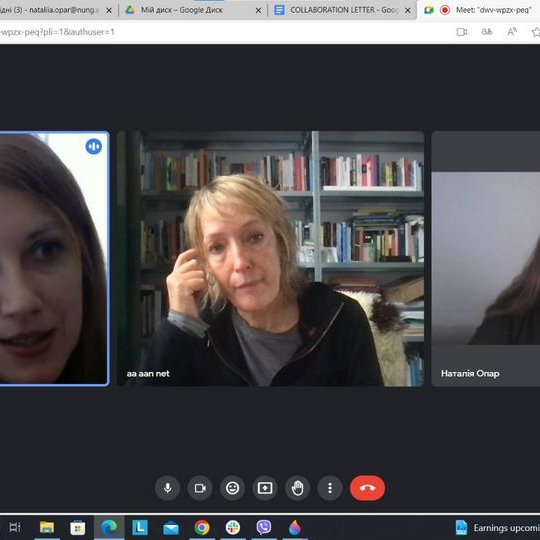Image resolution: width=540 pixels, height=540 pixels.
Task: Close the Google Диск tab
Action: point(258,11)
